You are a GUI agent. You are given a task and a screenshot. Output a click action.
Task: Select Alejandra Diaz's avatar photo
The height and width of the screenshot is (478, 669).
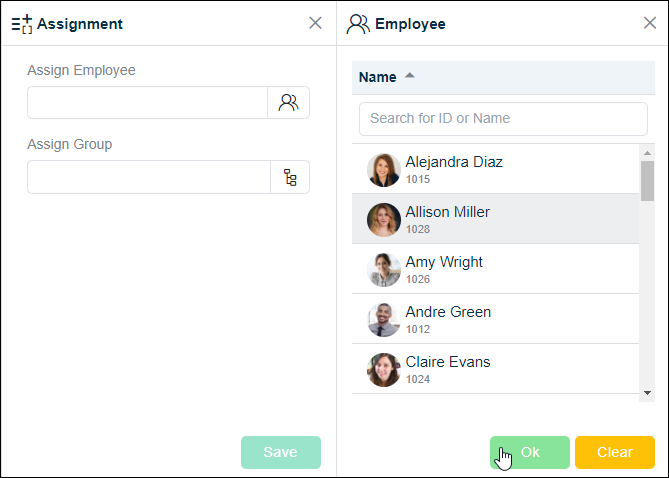click(x=384, y=170)
